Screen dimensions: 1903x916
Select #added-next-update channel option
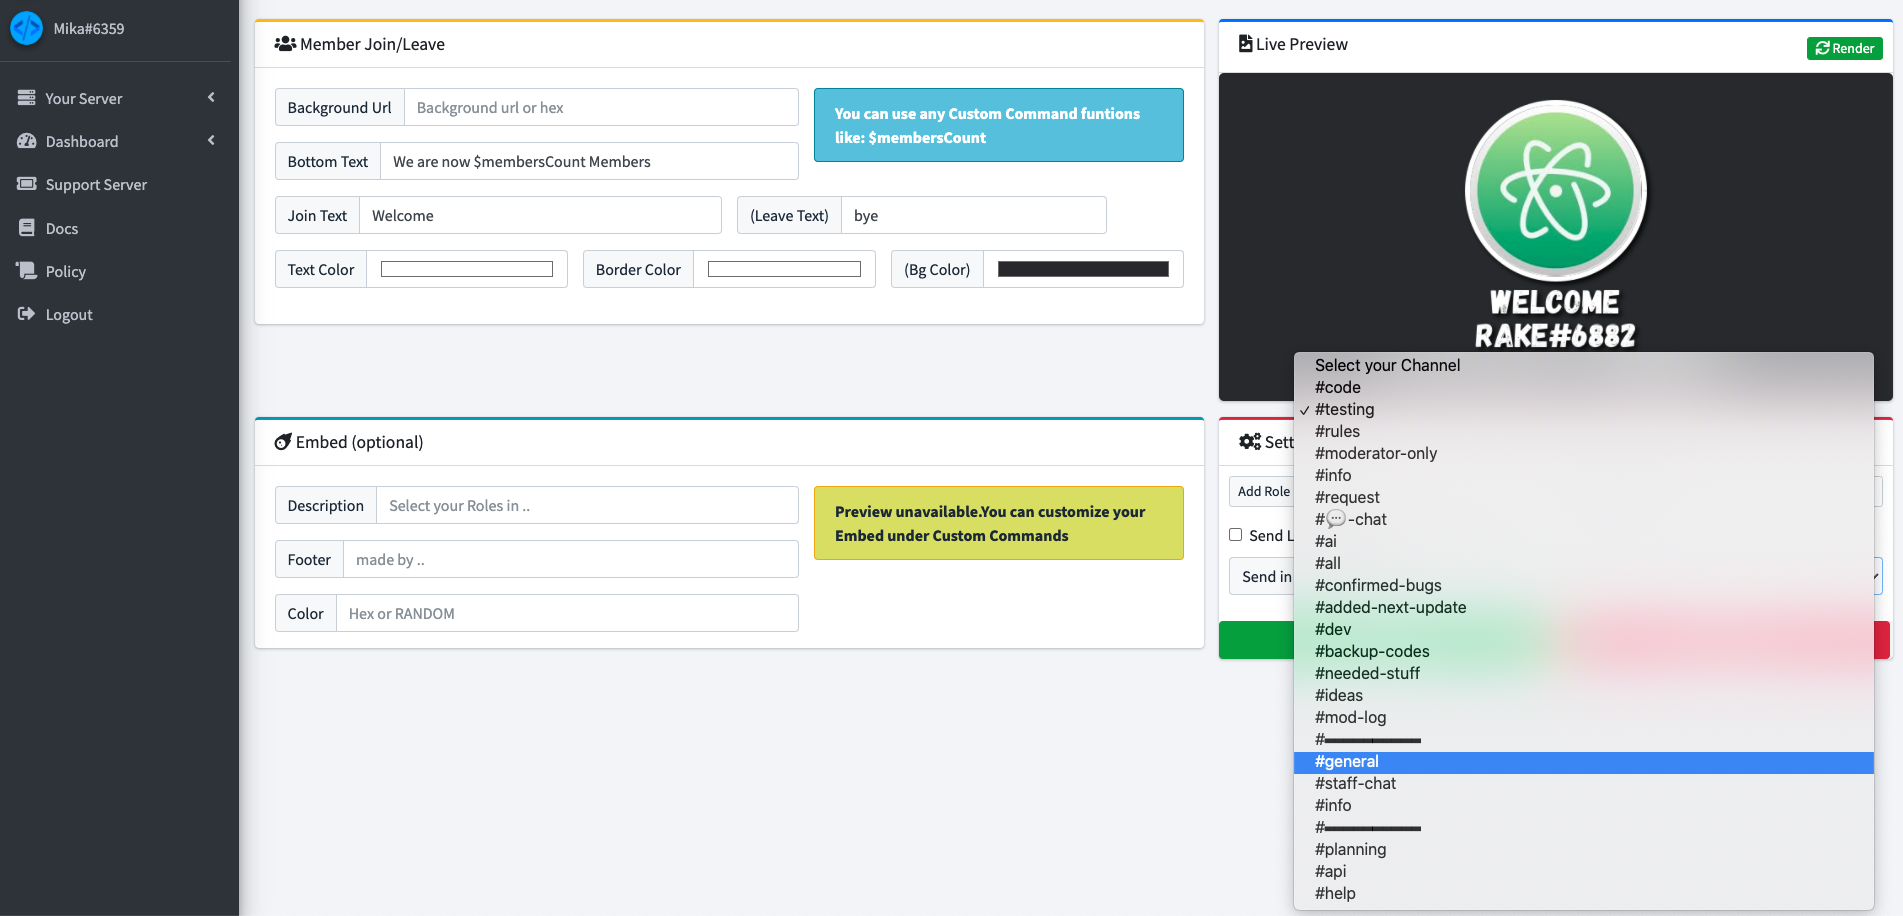1583,607
